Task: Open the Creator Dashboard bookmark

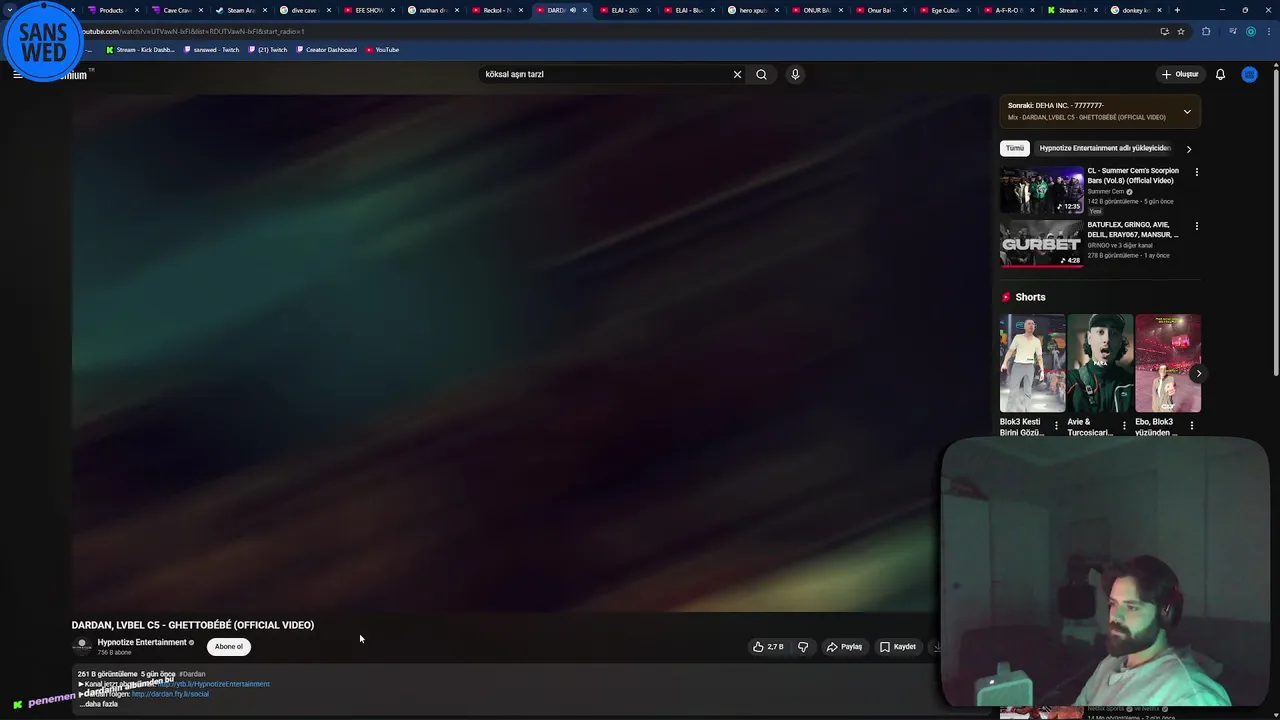Action: 326,49
